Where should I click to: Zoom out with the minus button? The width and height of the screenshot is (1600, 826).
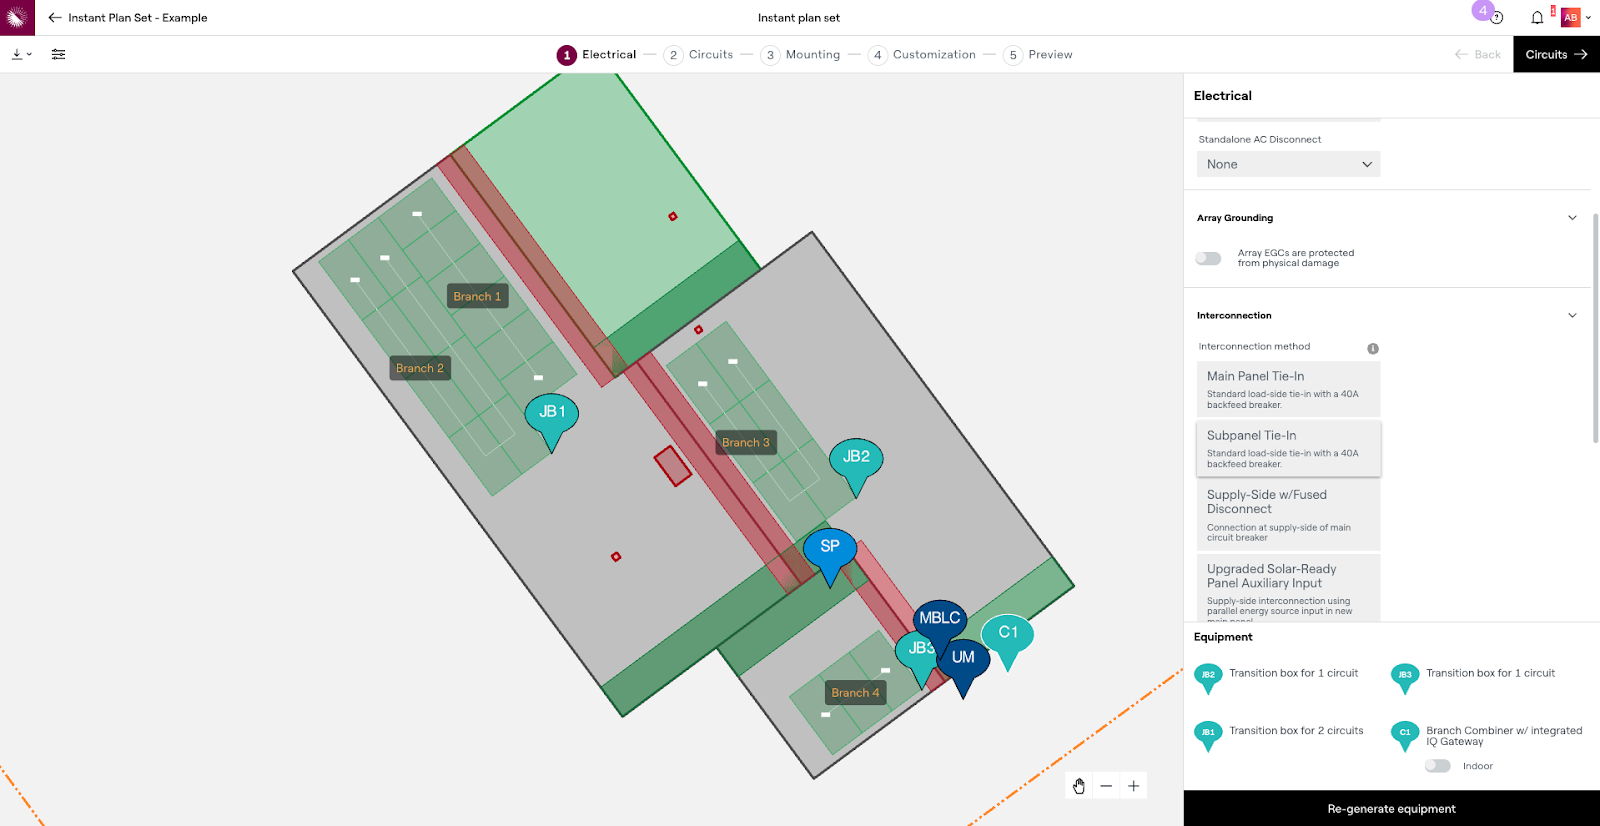tap(1106, 786)
